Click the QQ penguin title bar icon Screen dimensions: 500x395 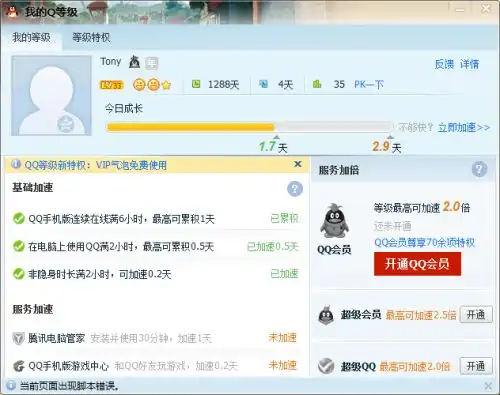[12, 12]
